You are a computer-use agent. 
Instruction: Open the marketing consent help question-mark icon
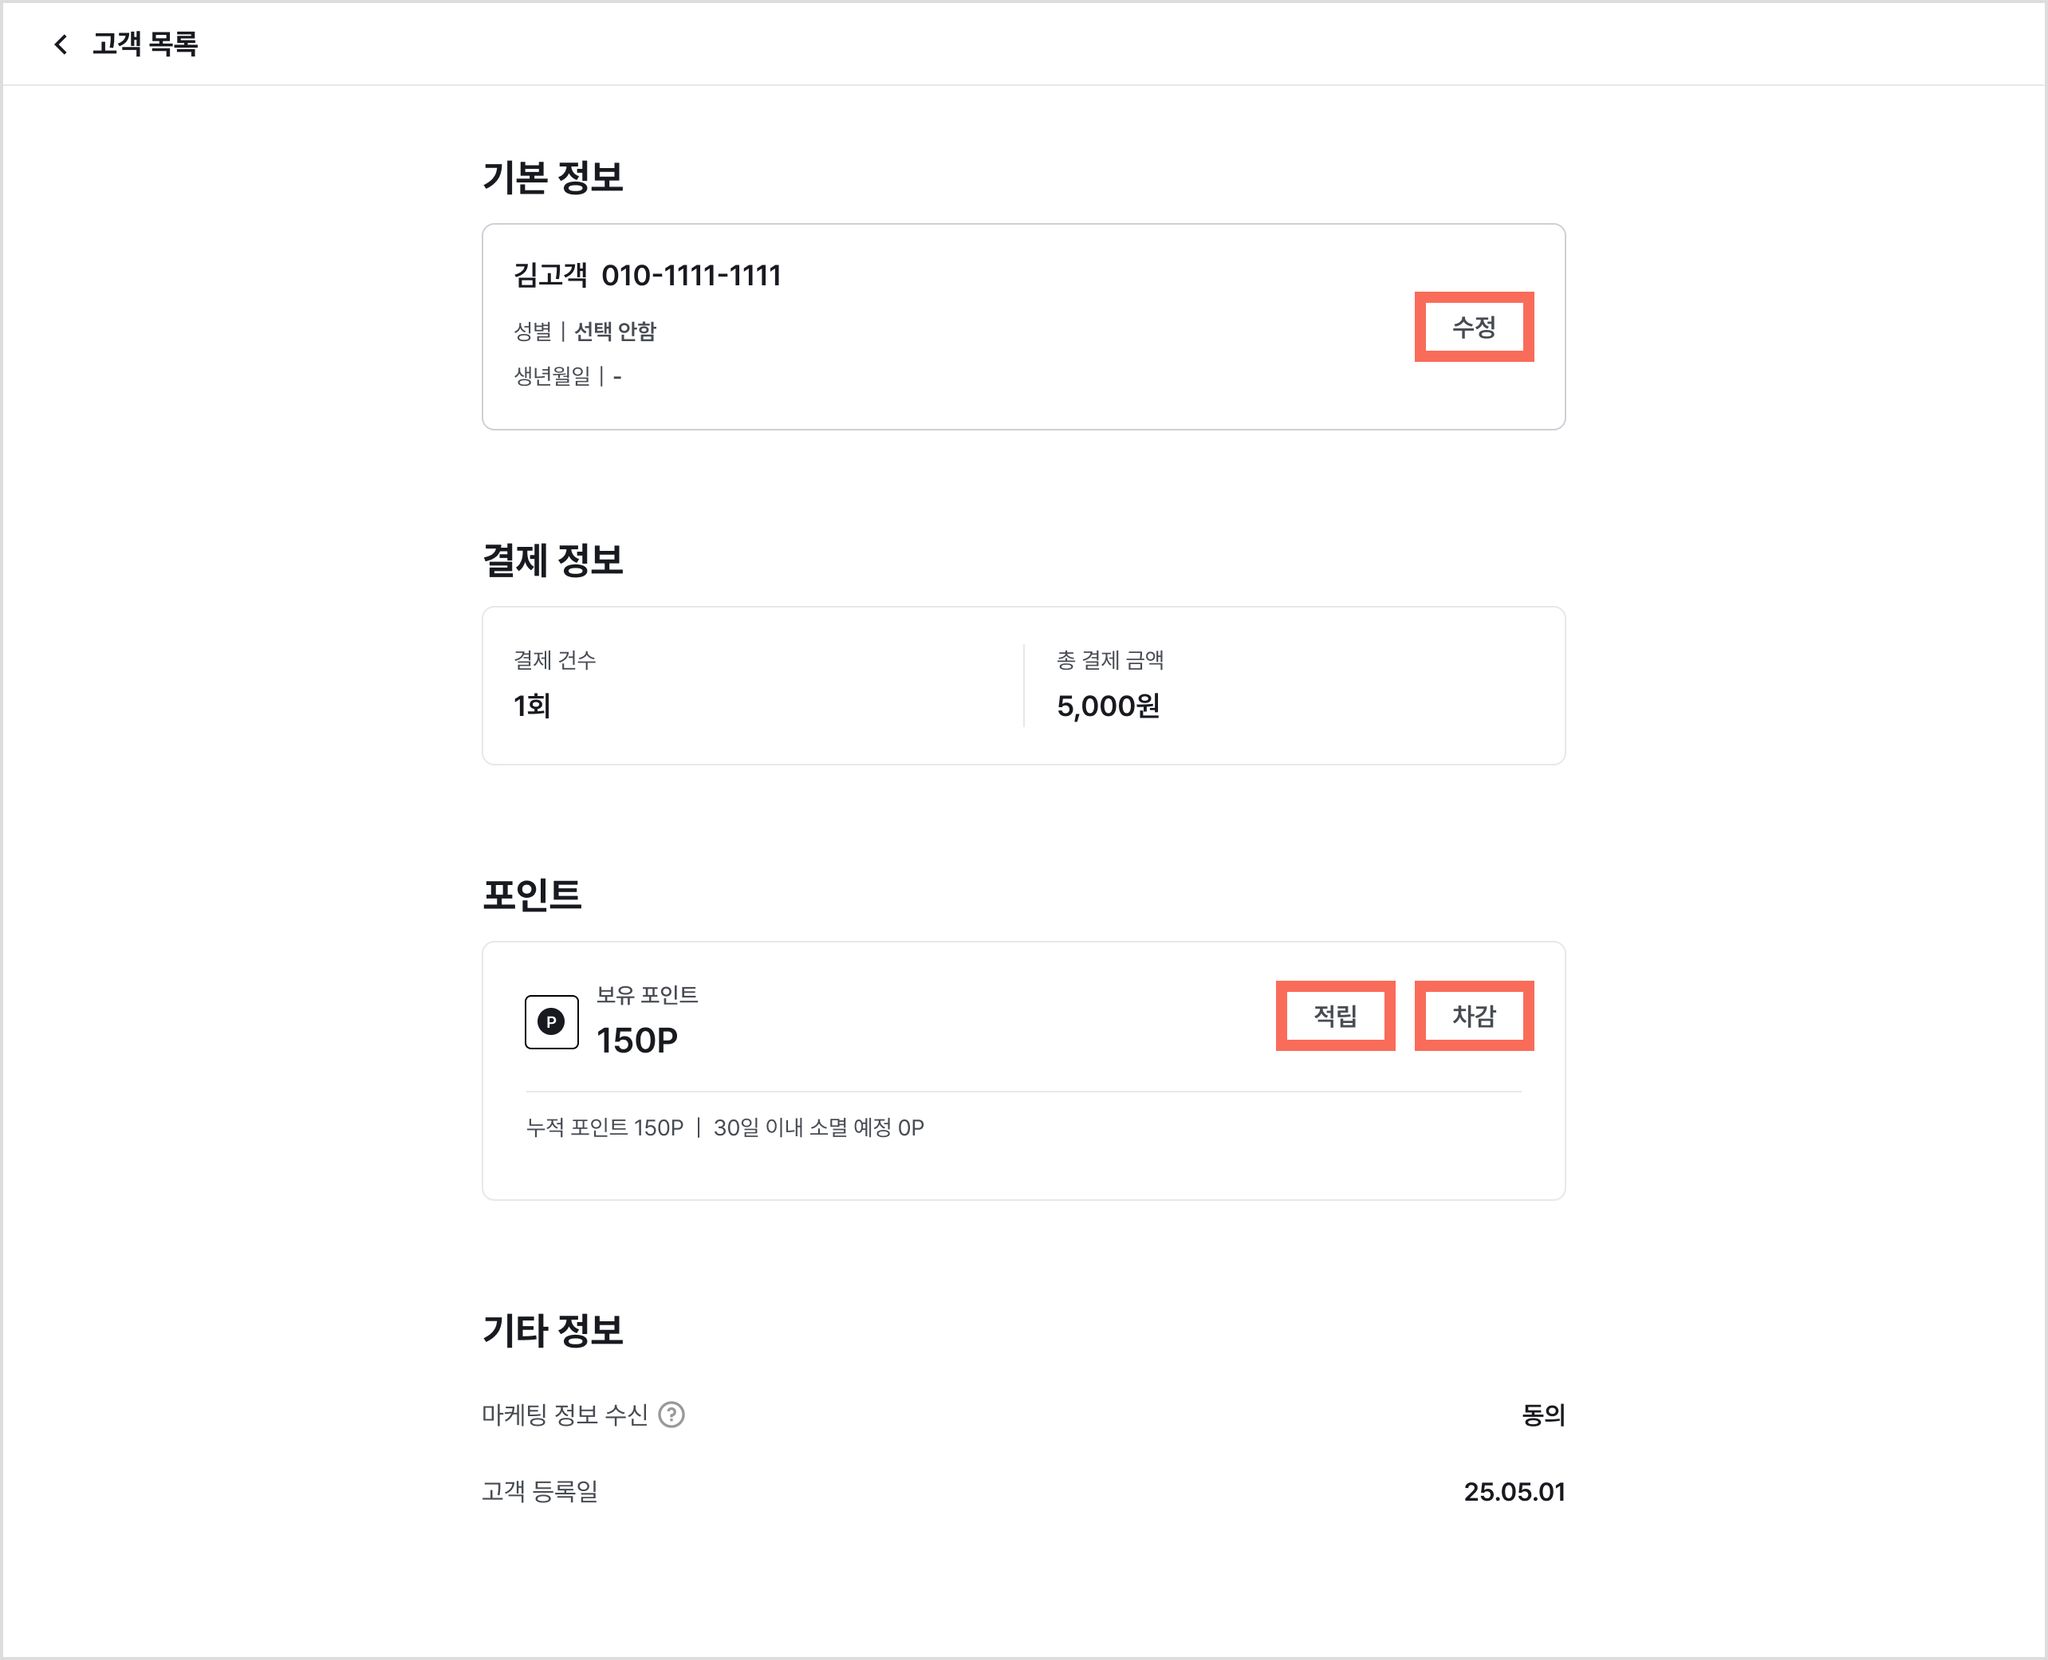pos(672,1415)
